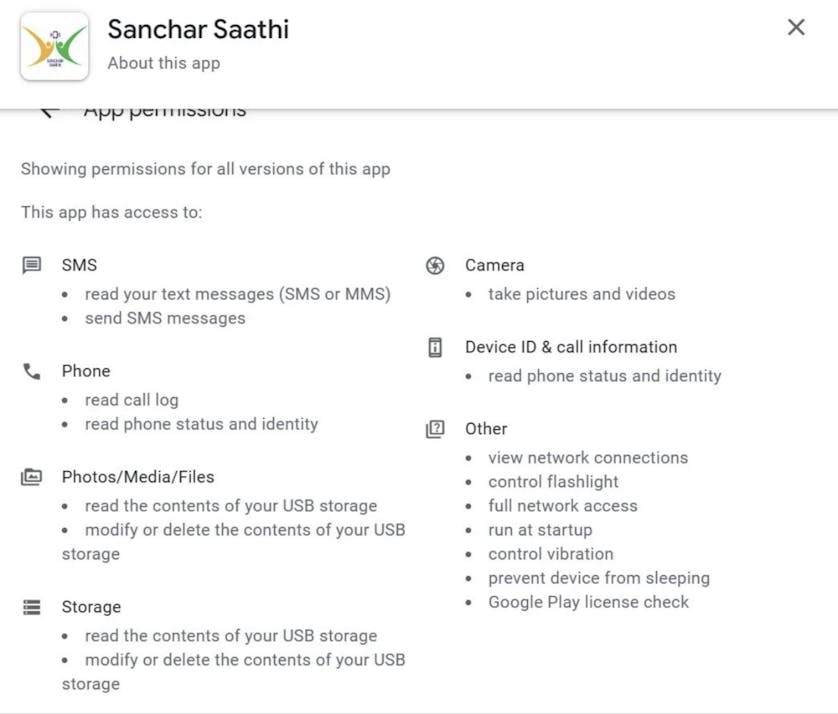Click the Sanchar Saathi app logo
This screenshot has height=714, width=838.
tap(54, 46)
